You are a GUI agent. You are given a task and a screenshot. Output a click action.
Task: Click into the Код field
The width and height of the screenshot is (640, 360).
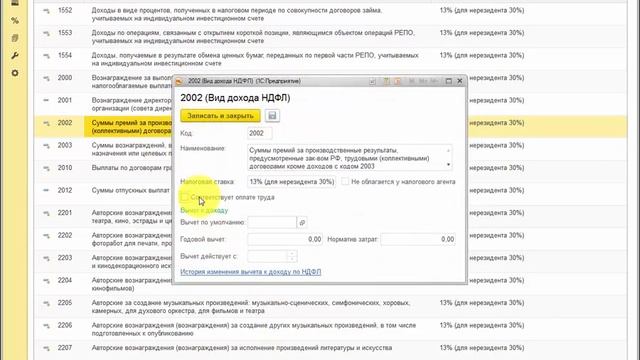pyautogui.click(x=260, y=133)
